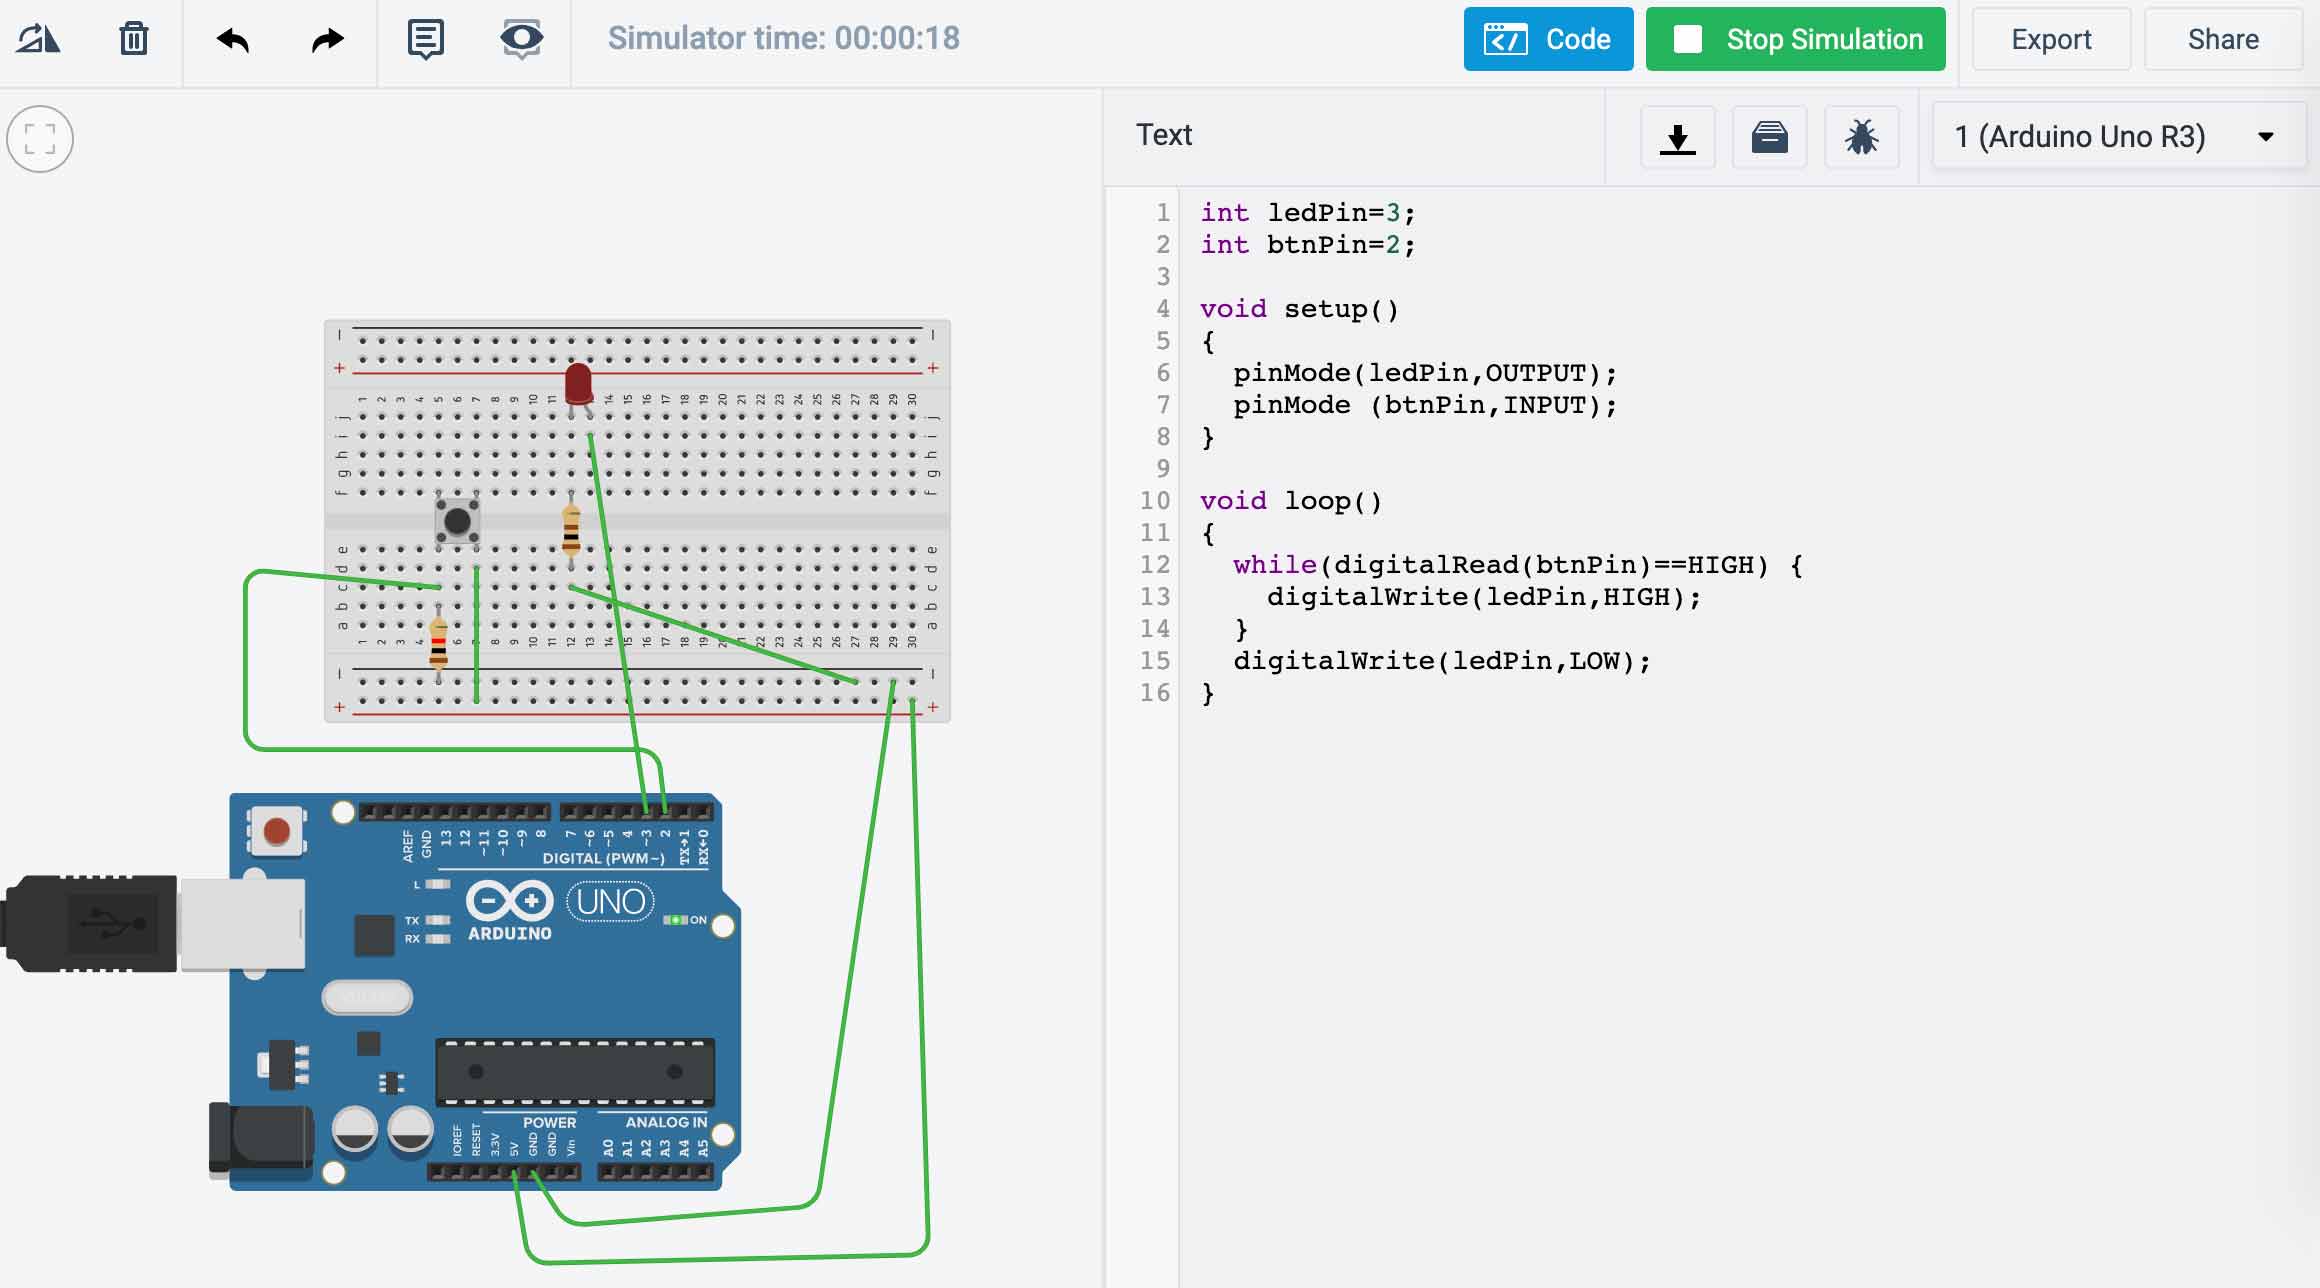Select the red LED on breadboard
Screen dimensions: 2320x1288
(x=578, y=384)
